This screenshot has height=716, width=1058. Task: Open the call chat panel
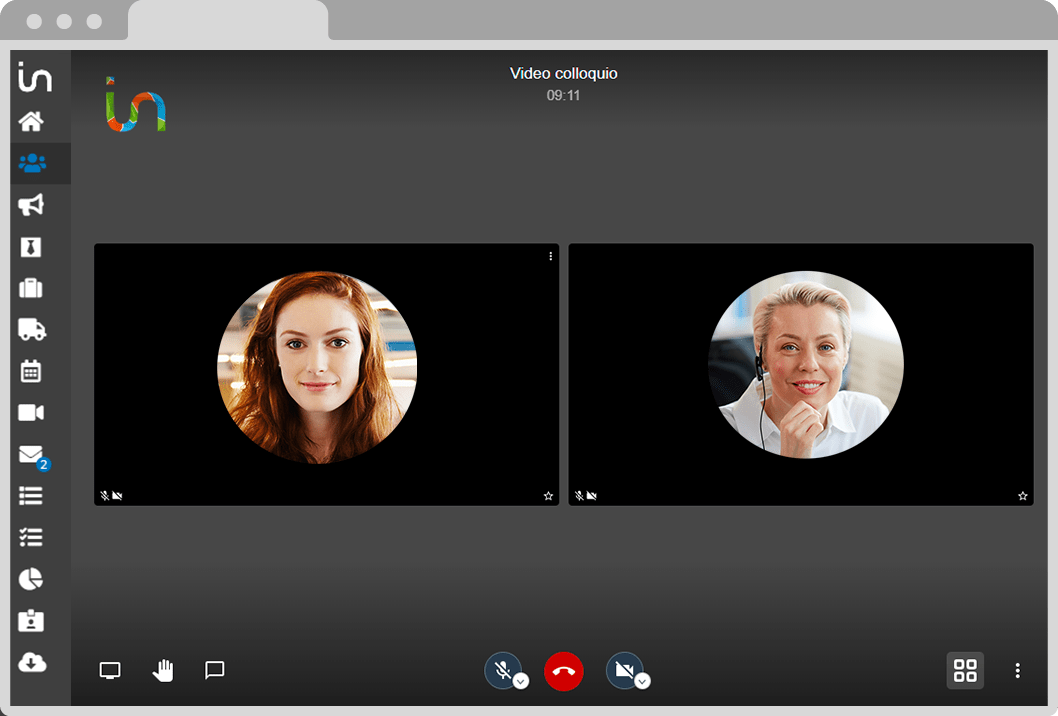(x=215, y=669)
